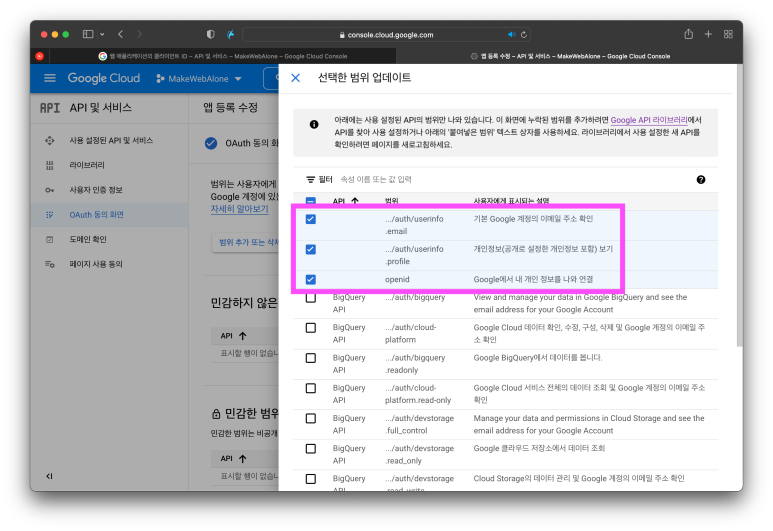The image size is (773, 531).
Task: Click the OAuth consent screen sidebar icon
Action: coord(49,214)
